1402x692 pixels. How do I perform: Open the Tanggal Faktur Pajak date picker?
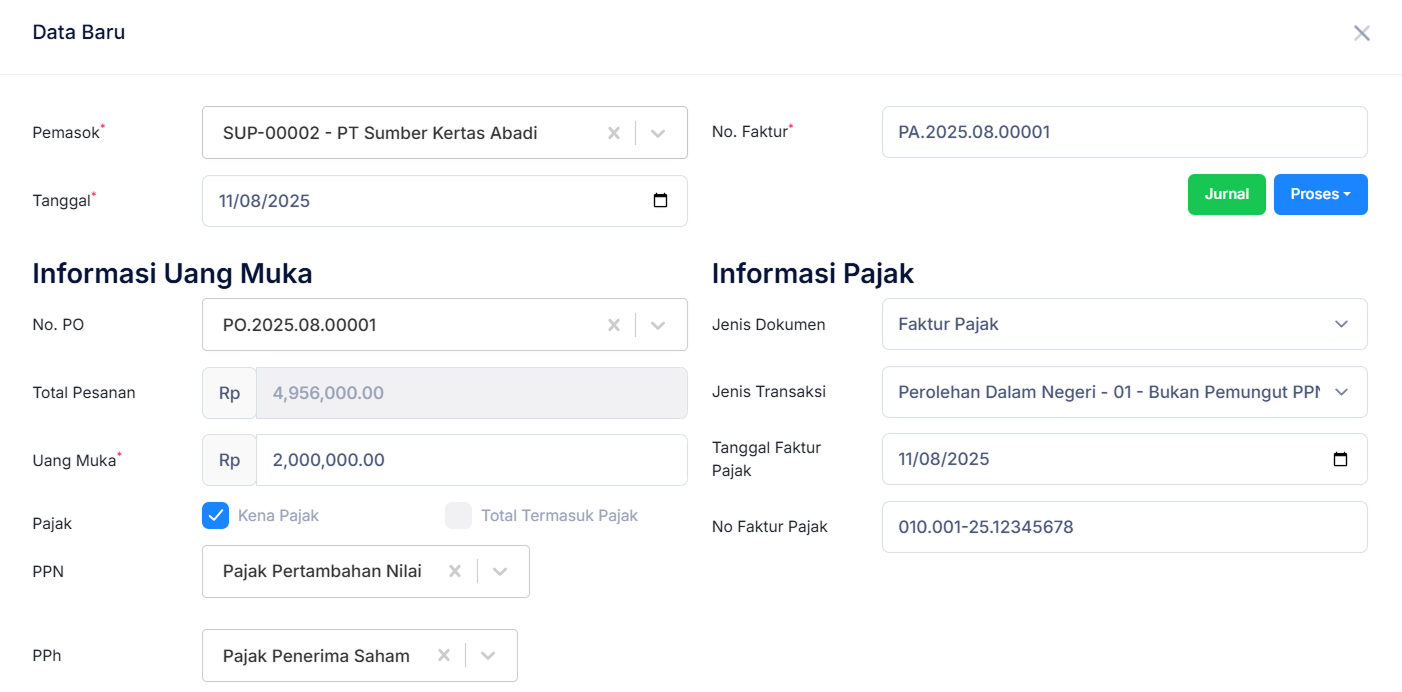pos(1341,459)
